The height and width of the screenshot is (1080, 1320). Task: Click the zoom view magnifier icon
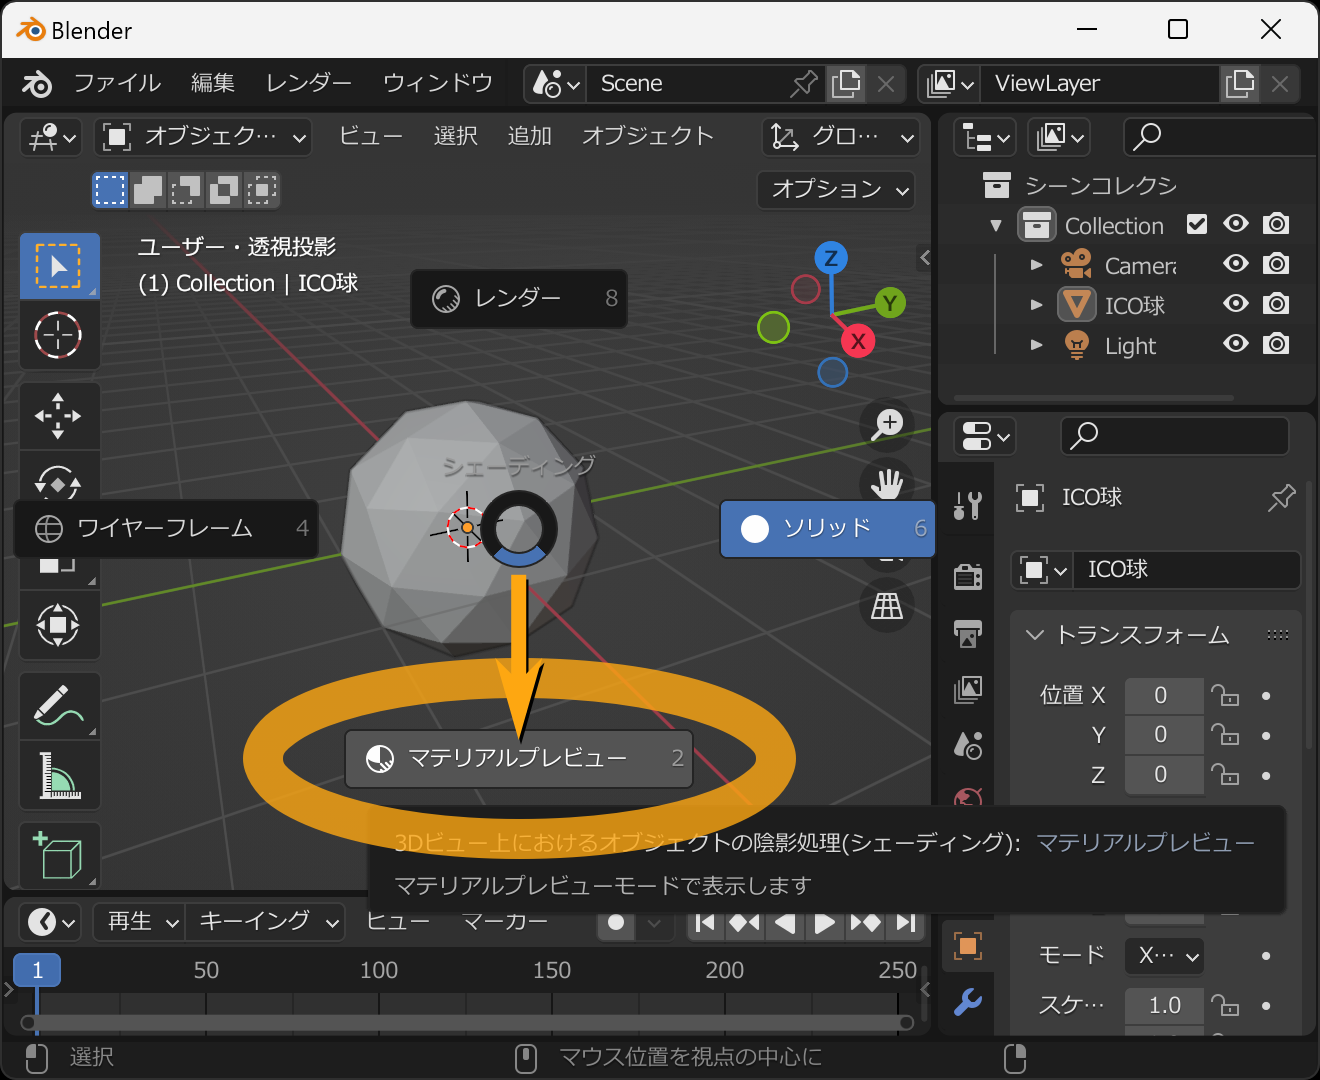[x=887, y=425]
